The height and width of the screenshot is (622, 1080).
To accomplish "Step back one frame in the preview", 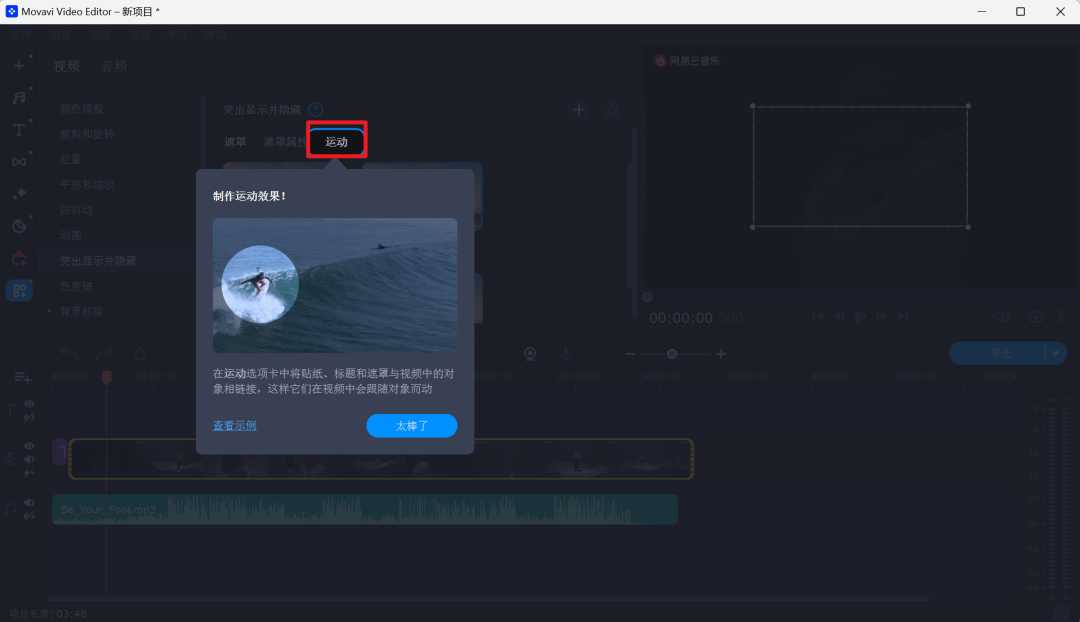I will click(839, 316).
